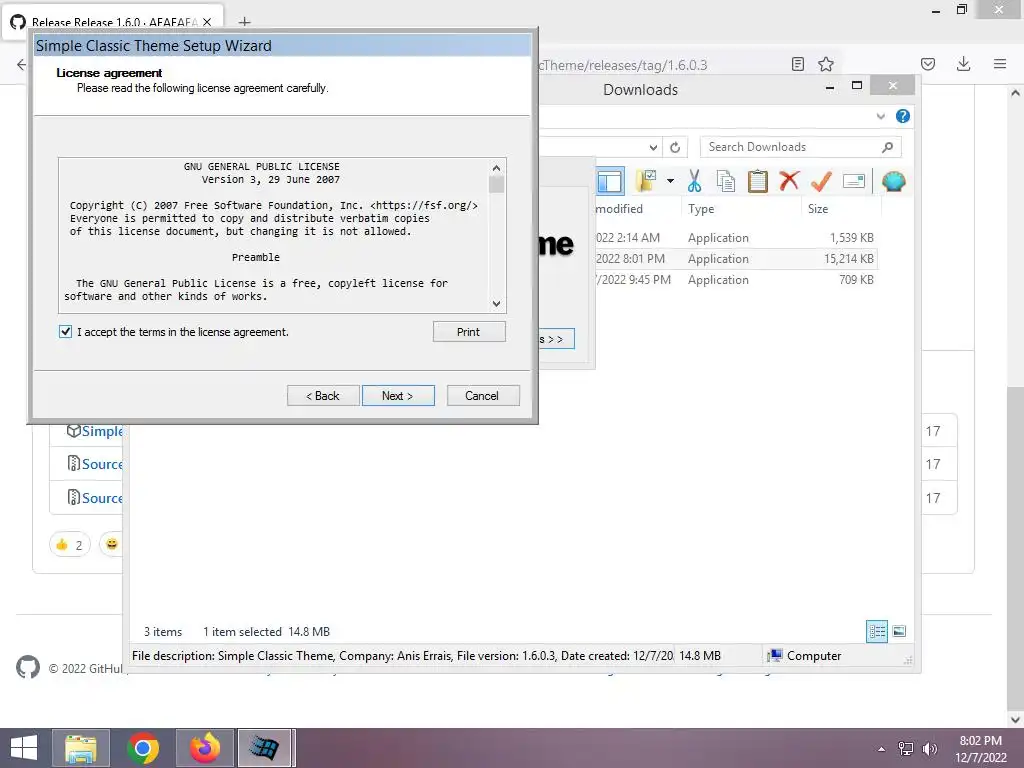
Task: Click the license text scrollbar thumb
Action: (496, 185)
